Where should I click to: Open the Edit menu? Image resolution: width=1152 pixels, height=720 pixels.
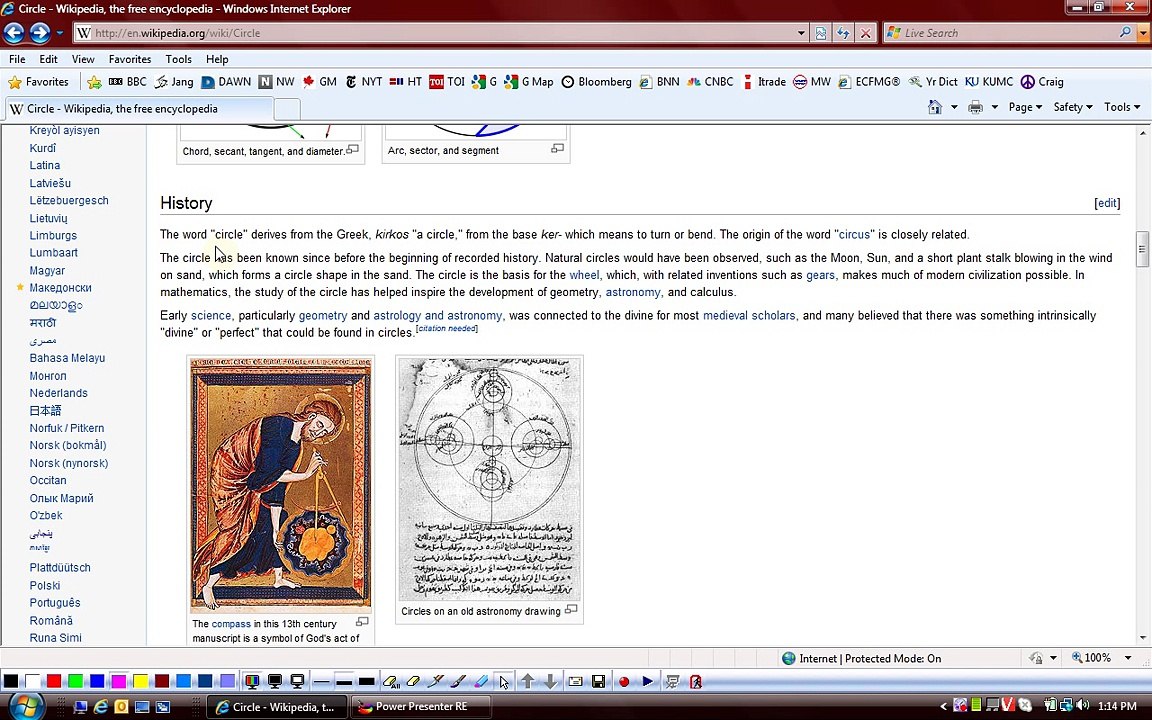coord(48,59)
